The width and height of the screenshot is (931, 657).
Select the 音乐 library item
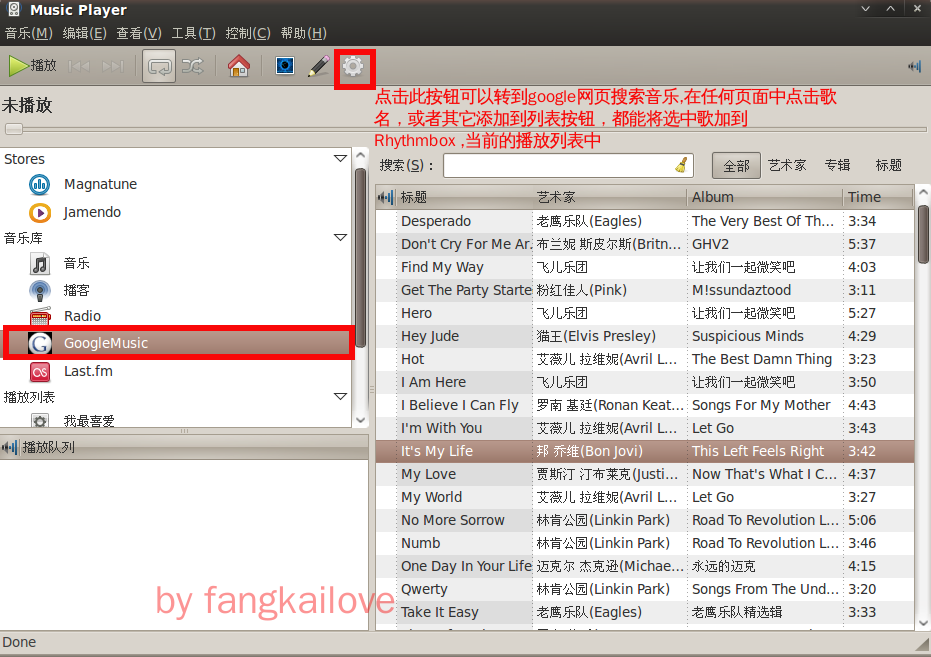[x=60, y=263]
